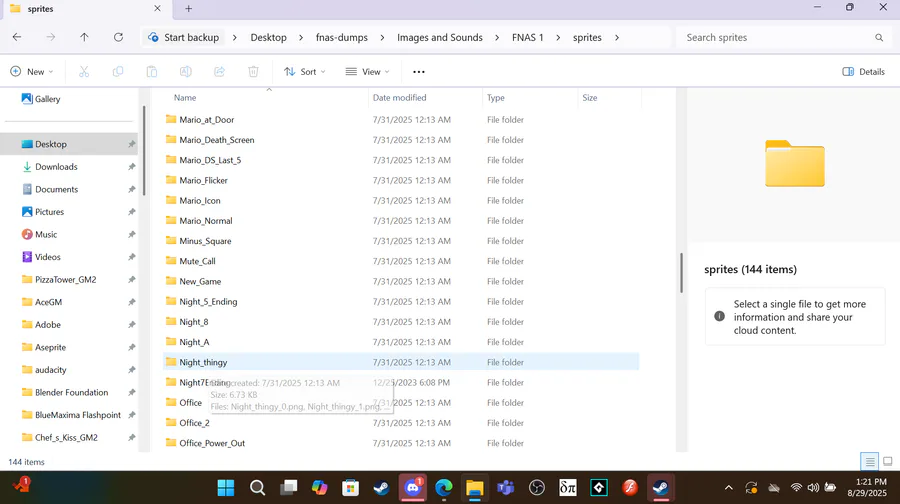Open the Sort dropdown menu

click(305, 72)
